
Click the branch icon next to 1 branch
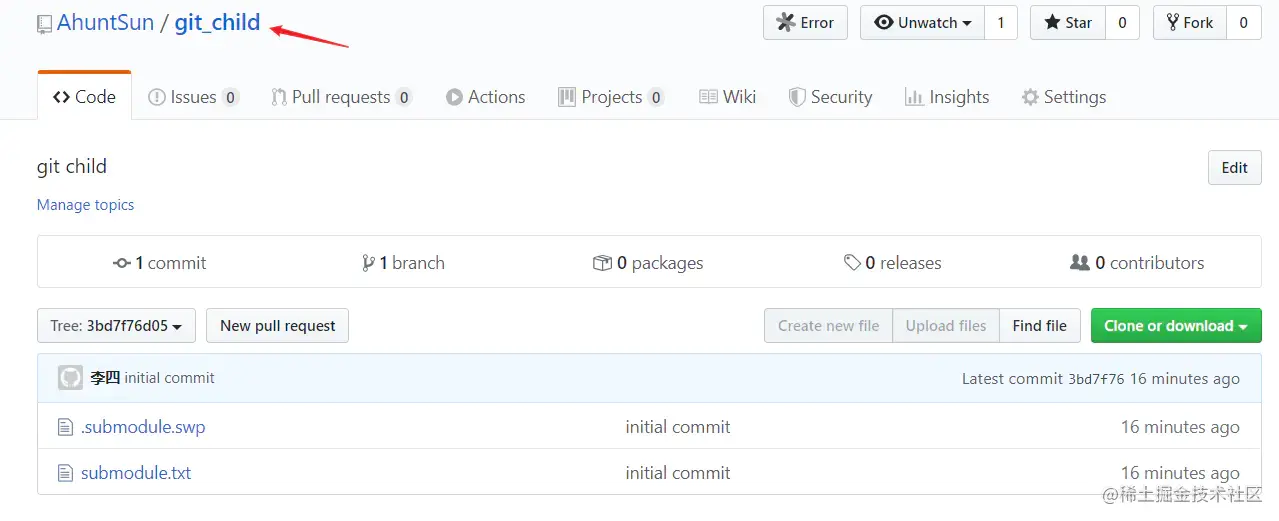(368, 263)
